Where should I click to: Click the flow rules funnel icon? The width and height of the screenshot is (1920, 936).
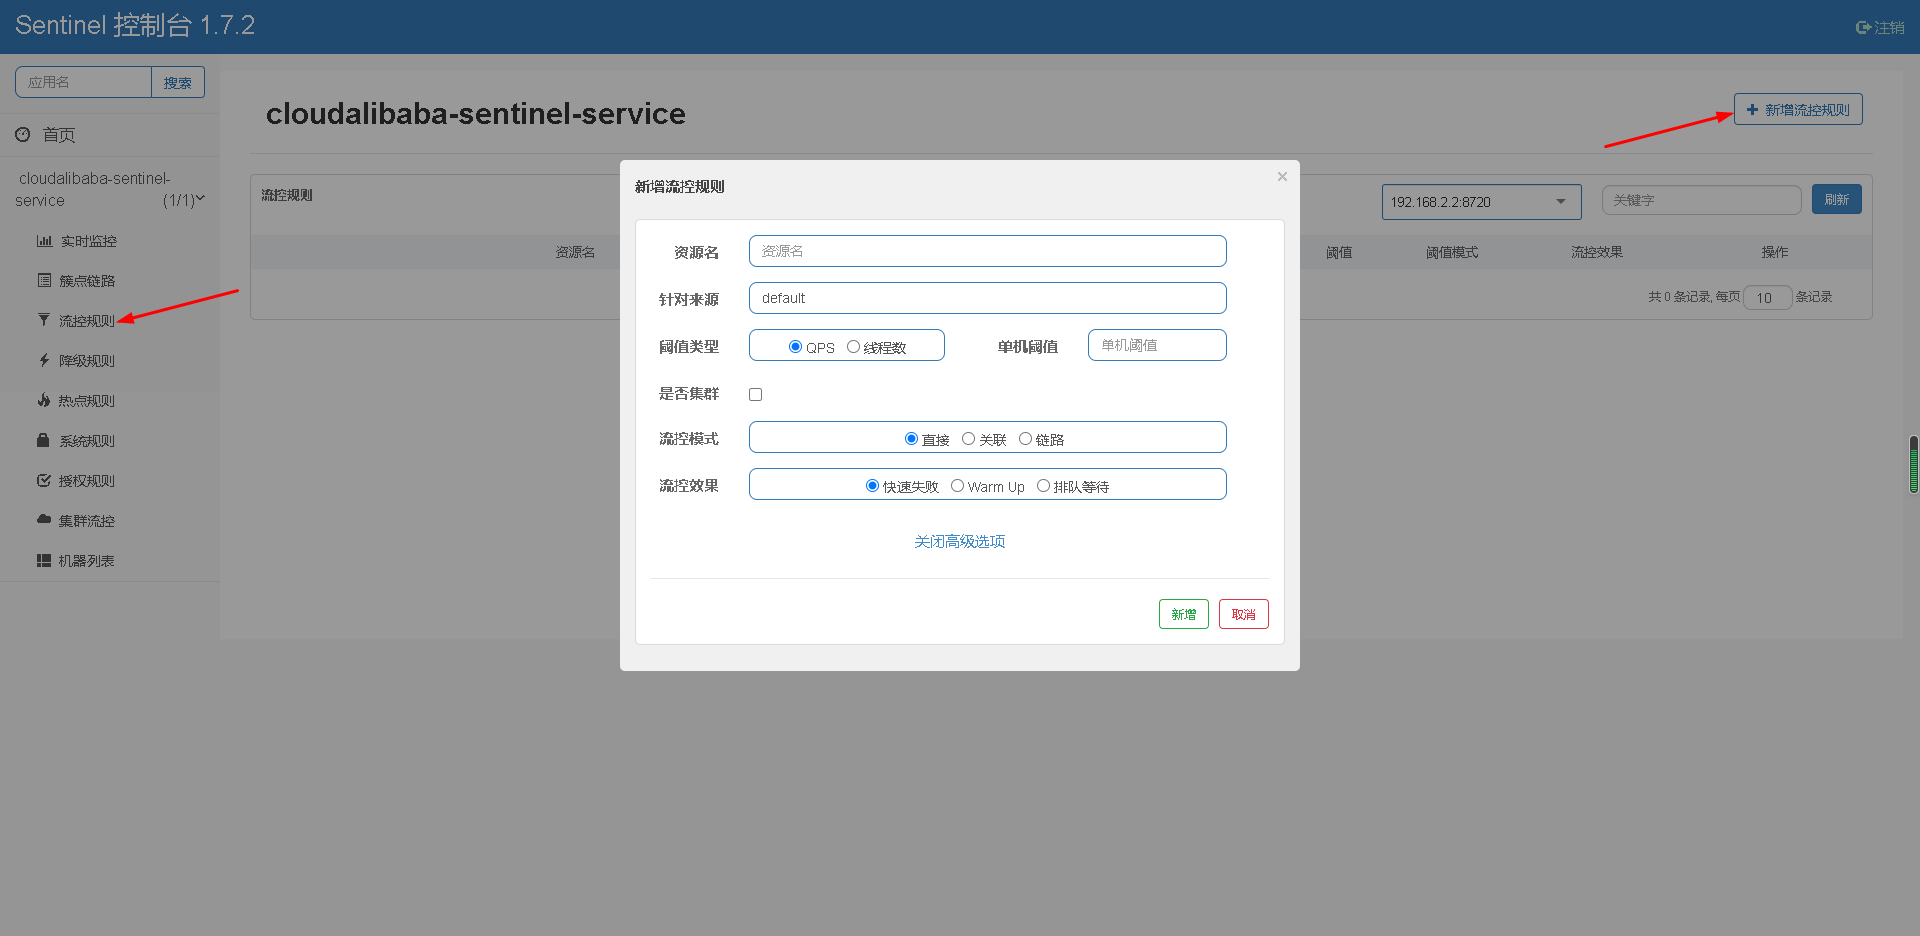pos(44,320)
